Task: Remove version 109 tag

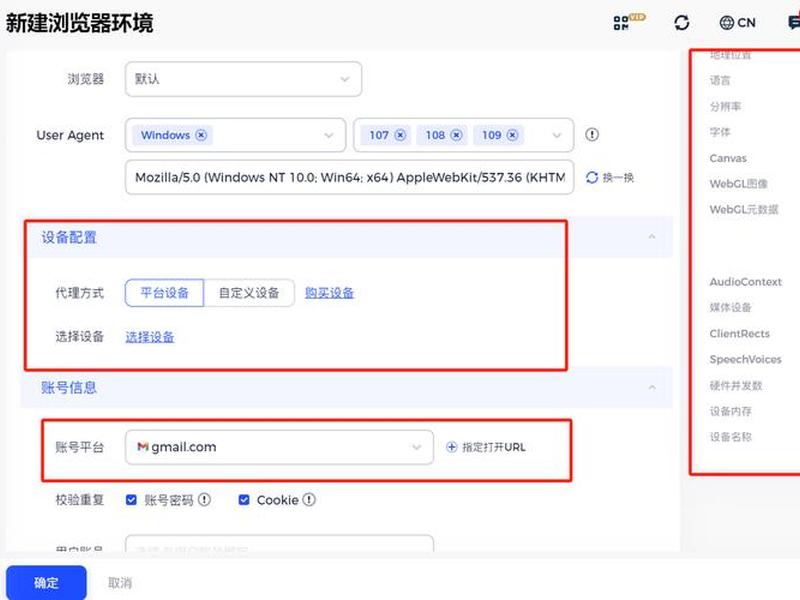Action: click(x=513, y=135)
